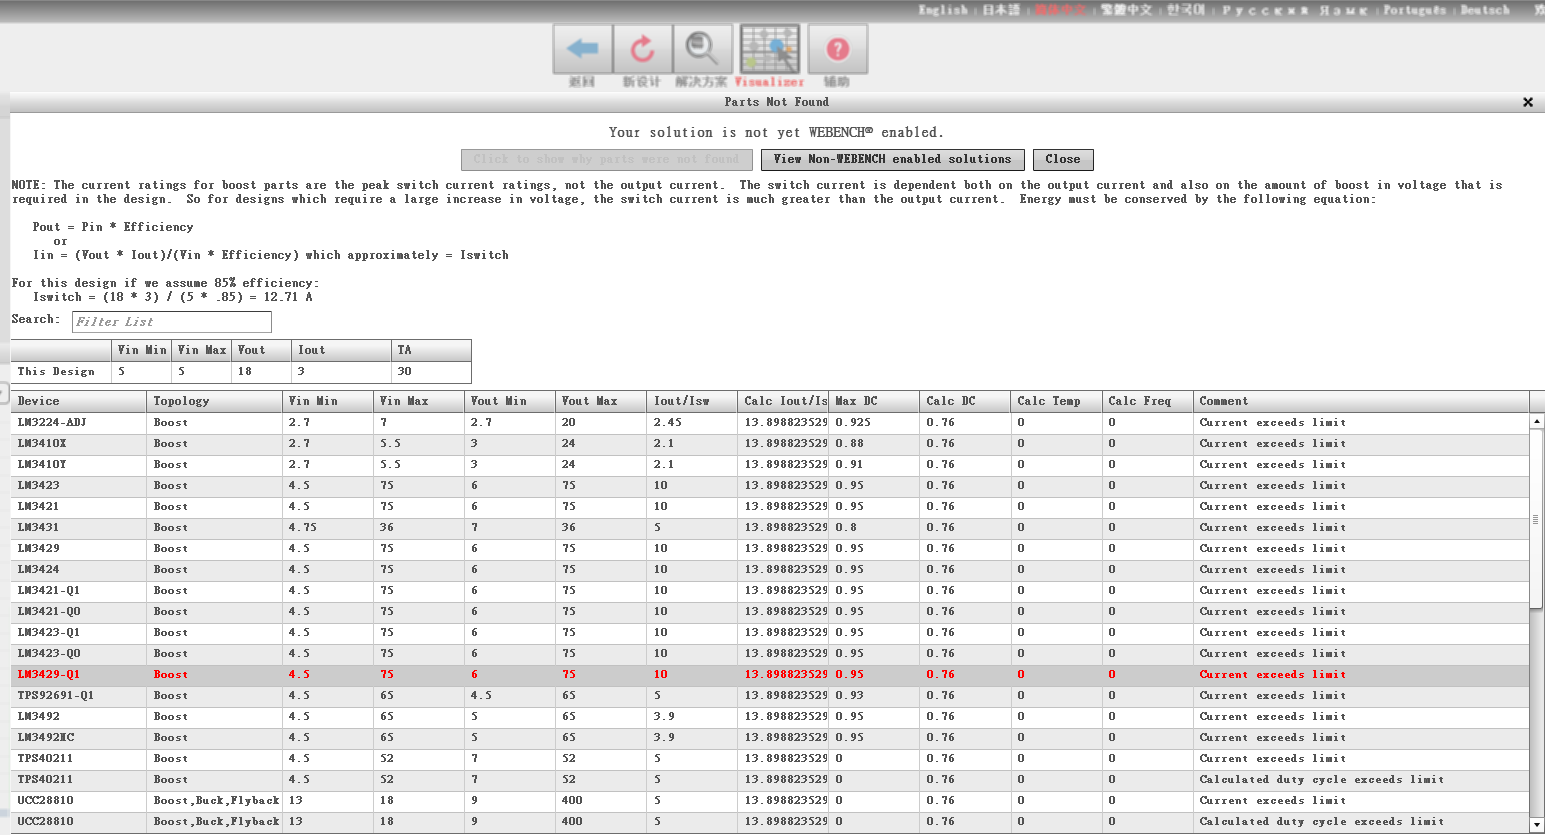Click the red refresh New Design icon
The width and height of the screenshot is (1545, 835).
click(641, 50)
